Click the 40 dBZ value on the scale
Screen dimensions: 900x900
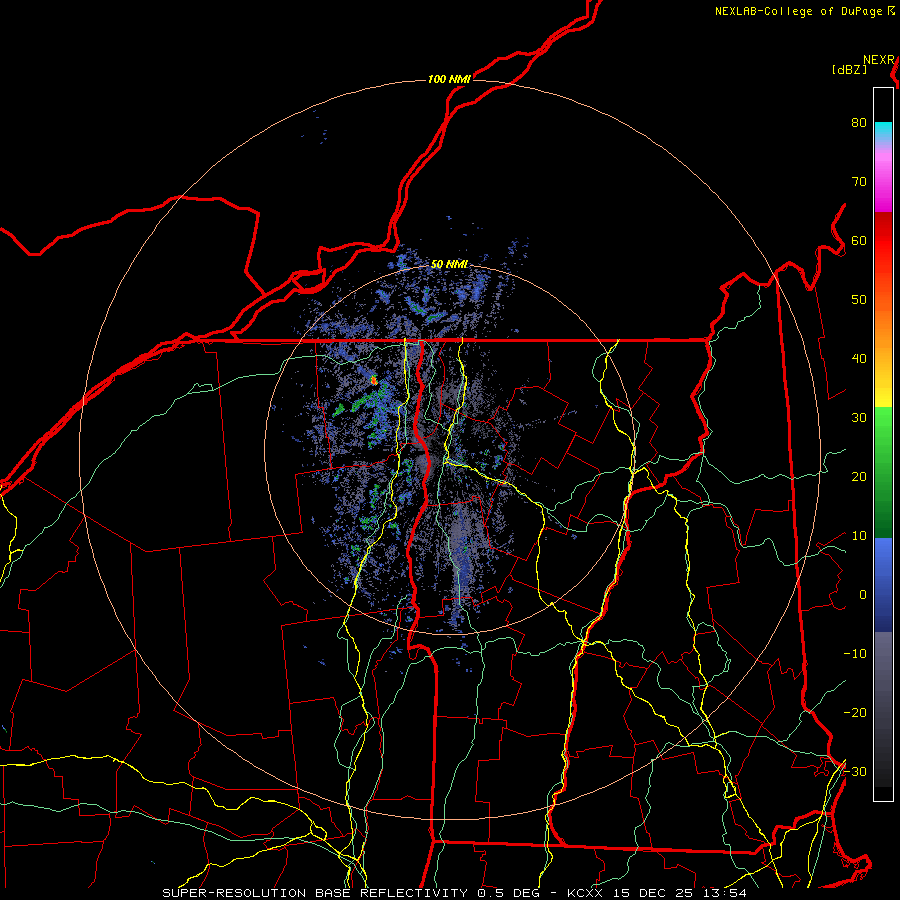click(859, 359)
